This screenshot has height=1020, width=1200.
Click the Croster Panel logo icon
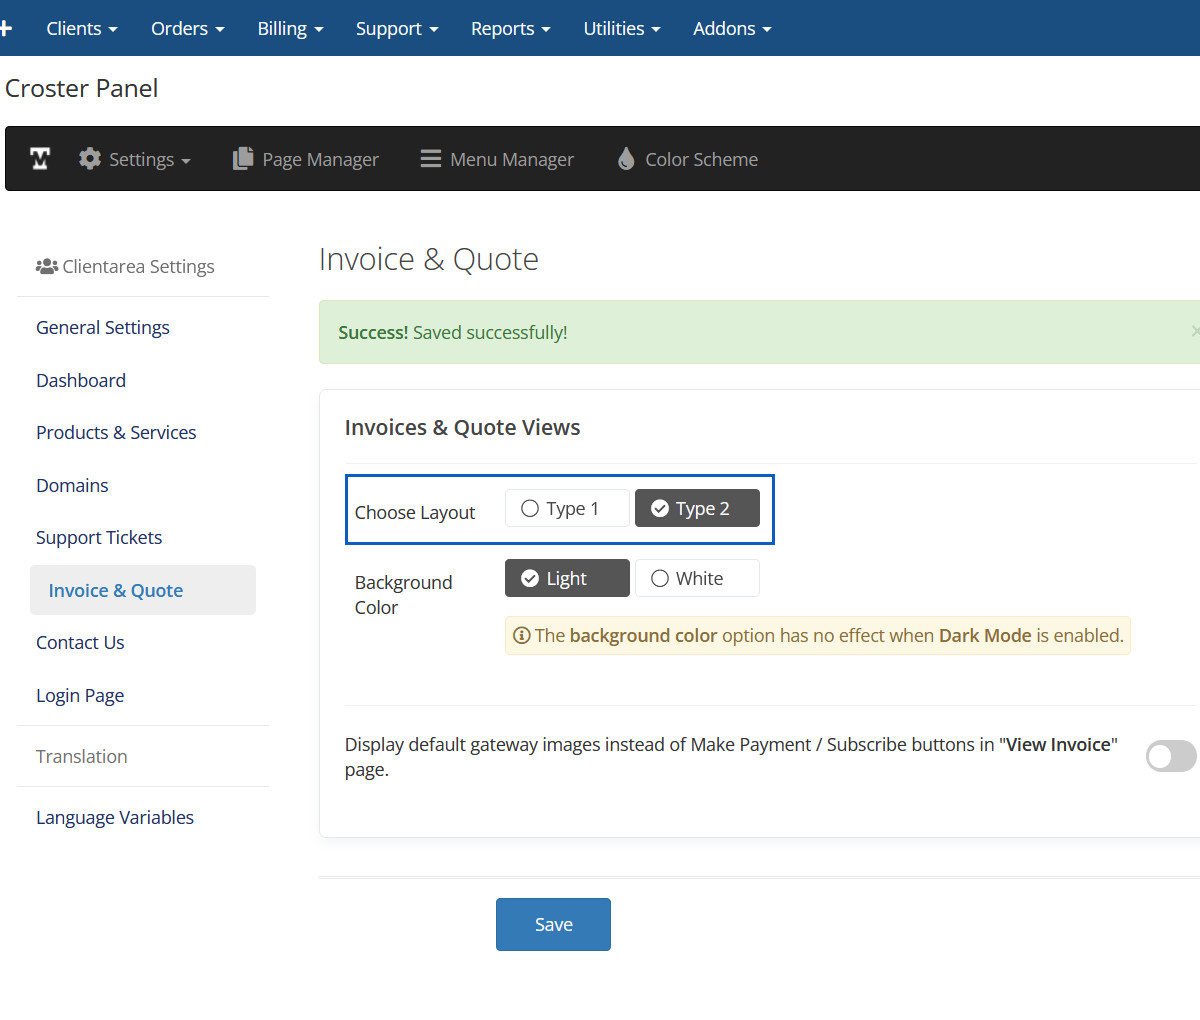pyautogui.click(x=40, y=159)
